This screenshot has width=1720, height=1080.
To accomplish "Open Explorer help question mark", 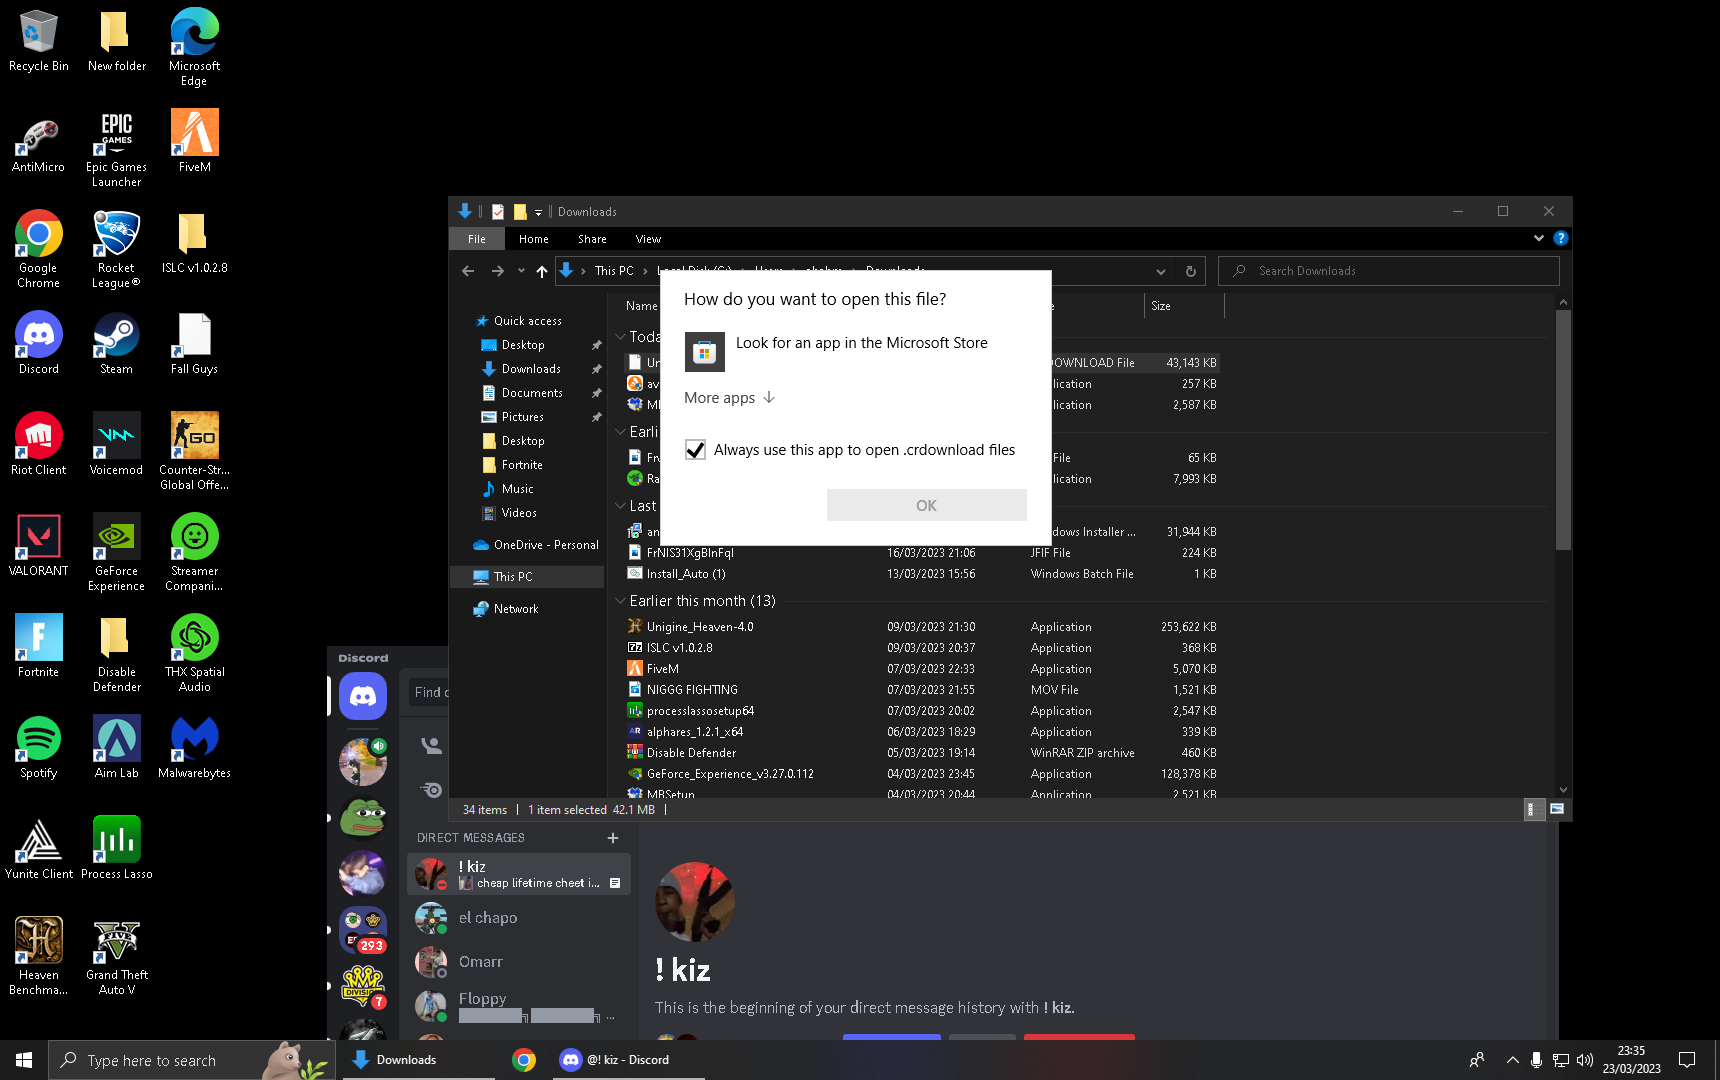I will tap(1560, 238).
